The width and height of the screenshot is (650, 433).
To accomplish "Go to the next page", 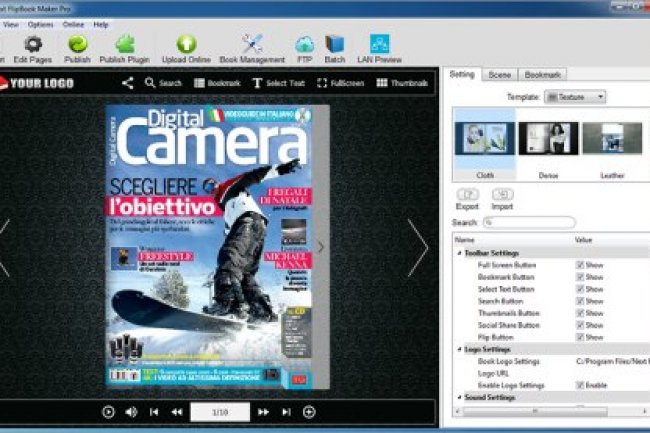I will (263, 412).
